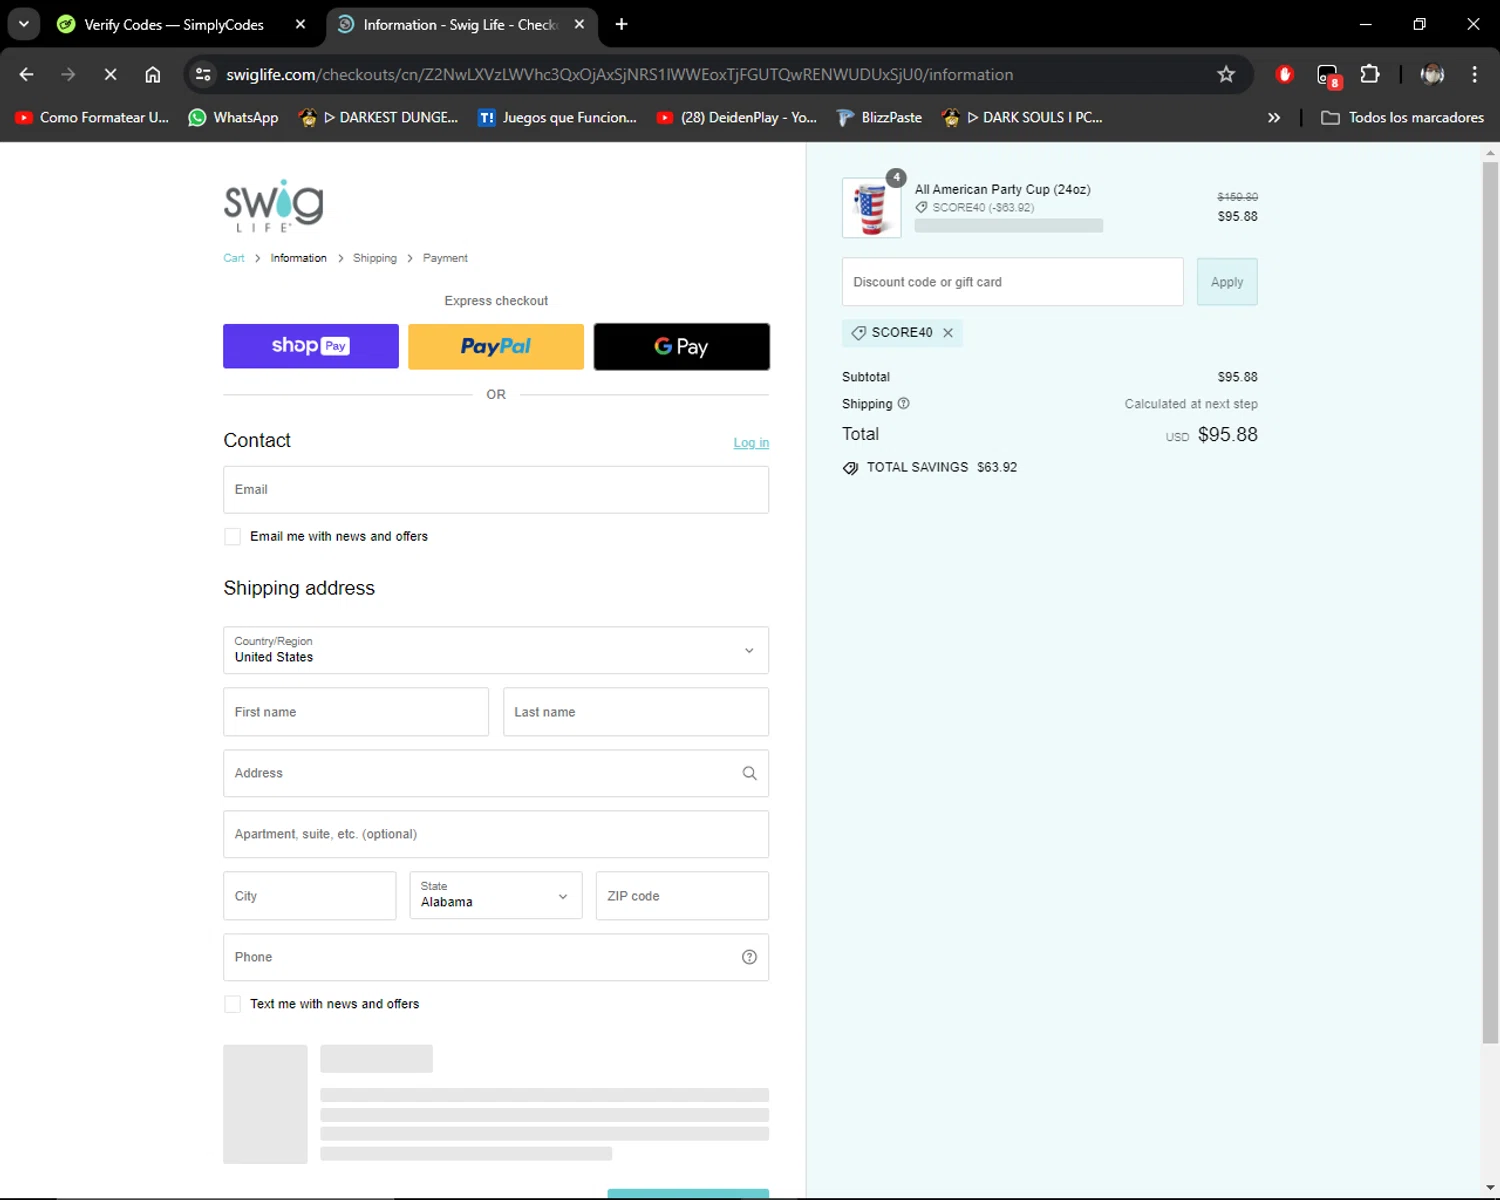Open DeidenPlay YouTube bookmark
The width and height of the screenshot is (1500, 1200).
point(737,117)
